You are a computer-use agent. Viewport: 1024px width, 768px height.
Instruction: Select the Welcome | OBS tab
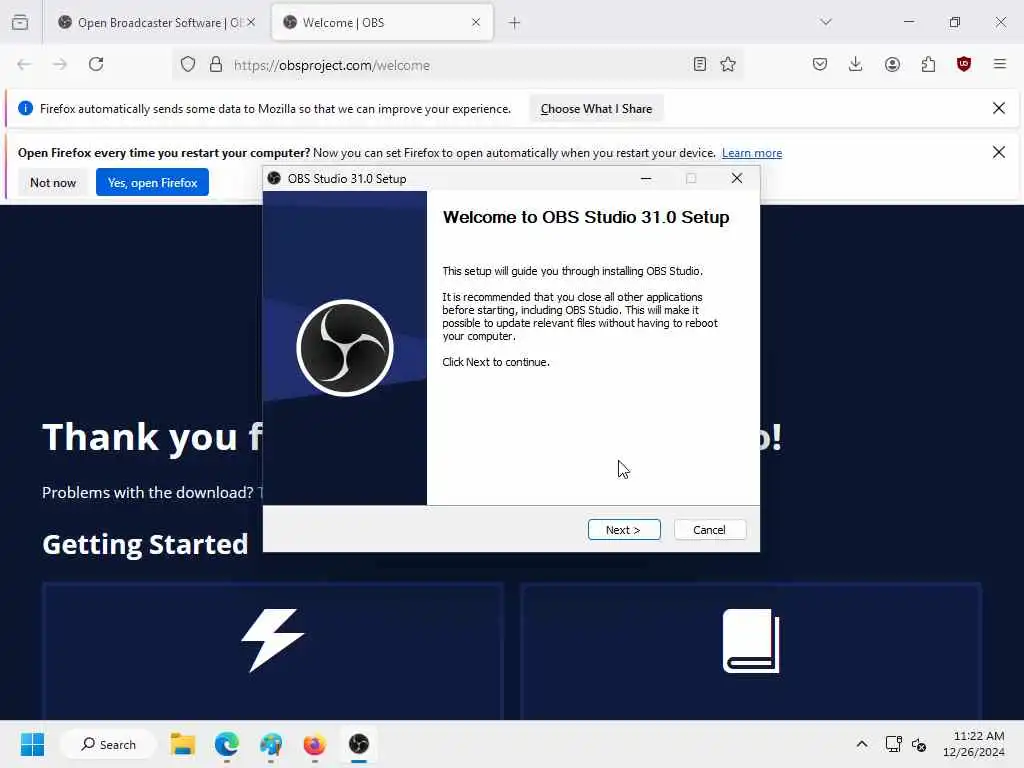[x=382, y=23]
